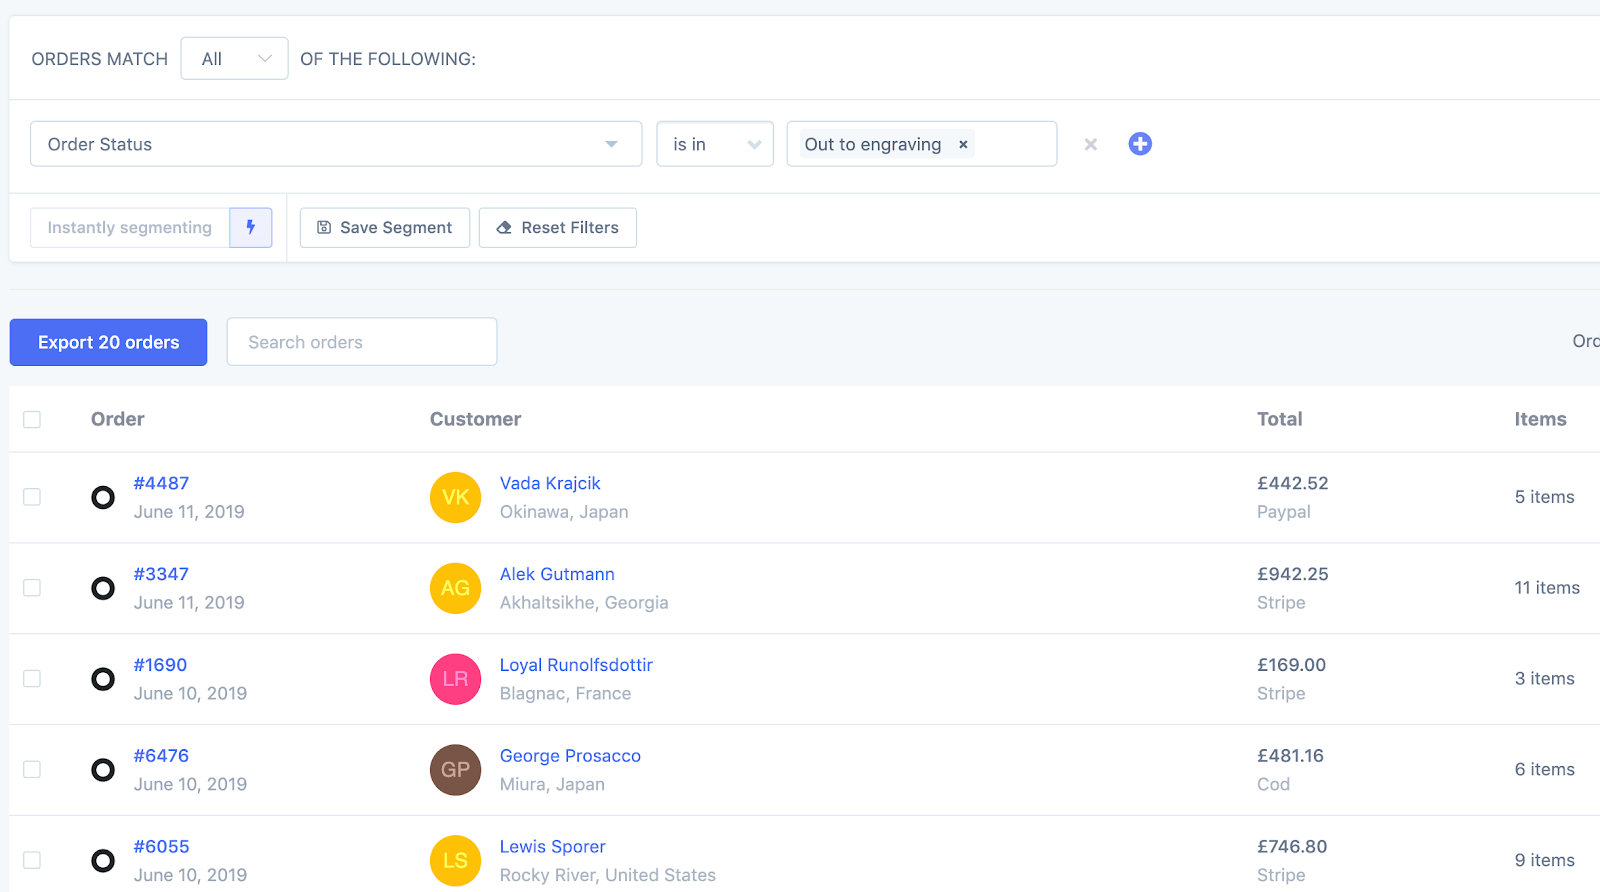Screen dimensions: 1600x892
Task: Open the 'All' match type dropdown
Action: tap(234, 59)
